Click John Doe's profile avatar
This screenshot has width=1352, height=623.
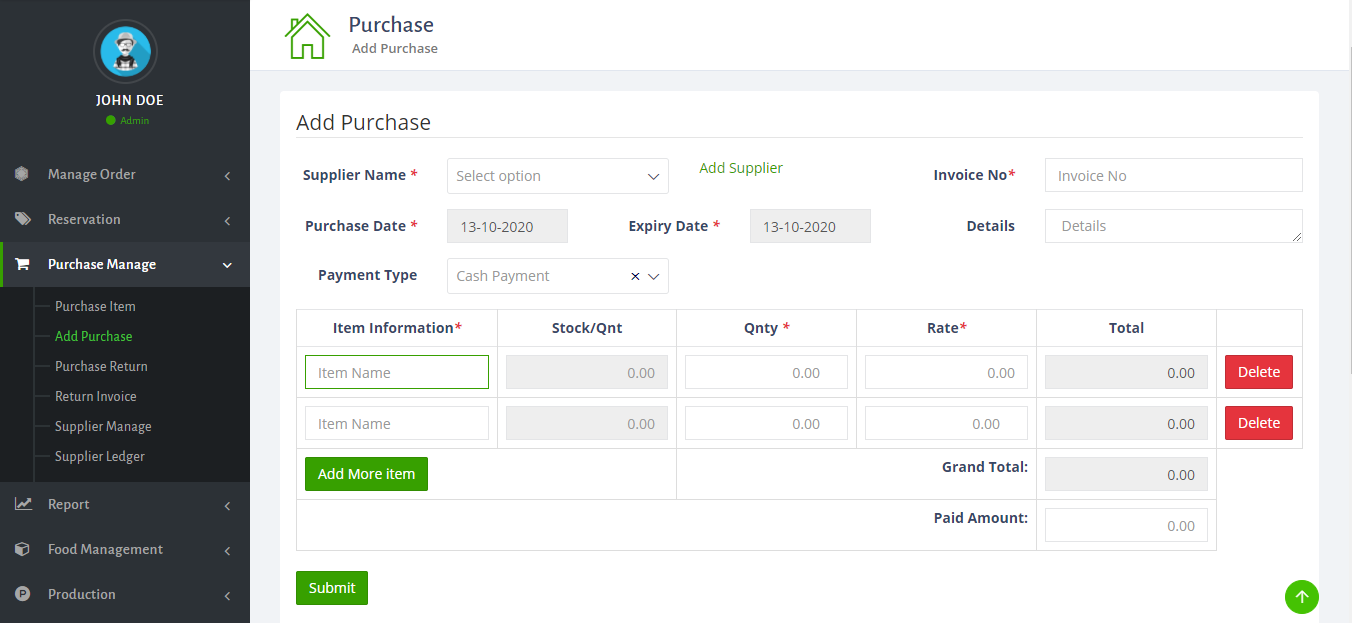pos(125,51)
